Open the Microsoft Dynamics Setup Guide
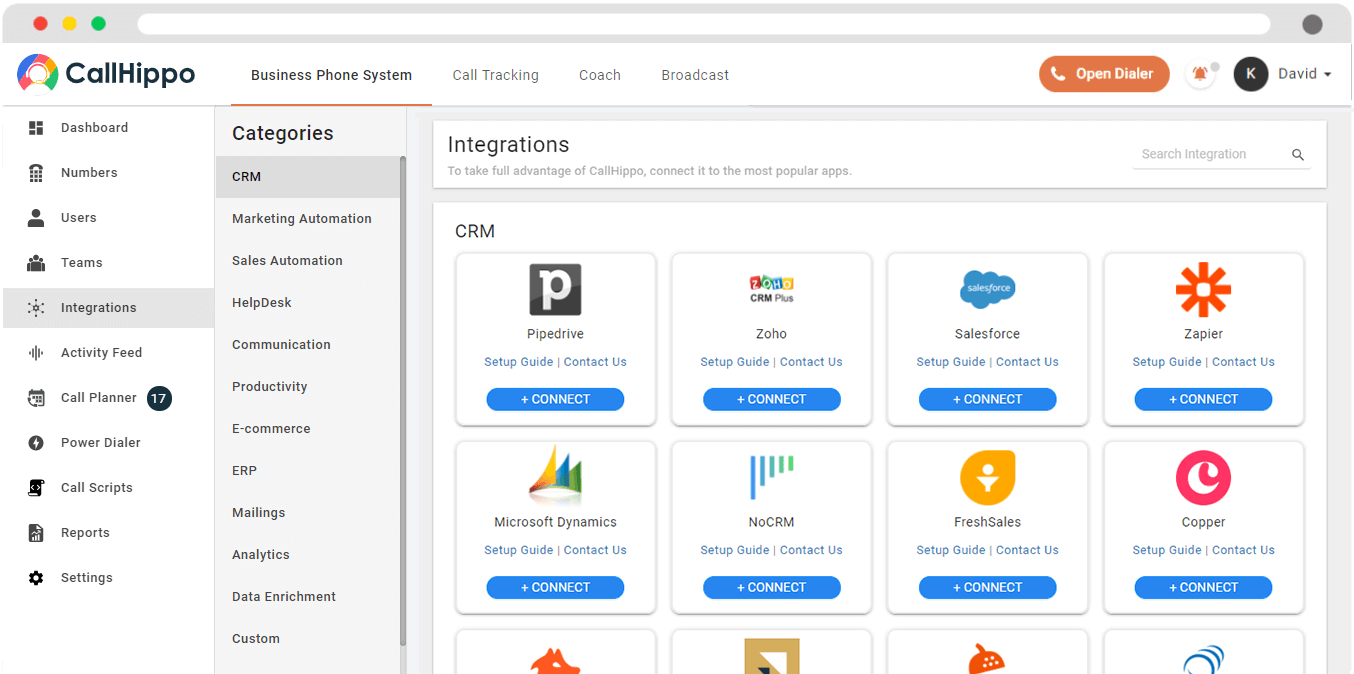Screen dimensions: 1354x674 pos(518,550)
